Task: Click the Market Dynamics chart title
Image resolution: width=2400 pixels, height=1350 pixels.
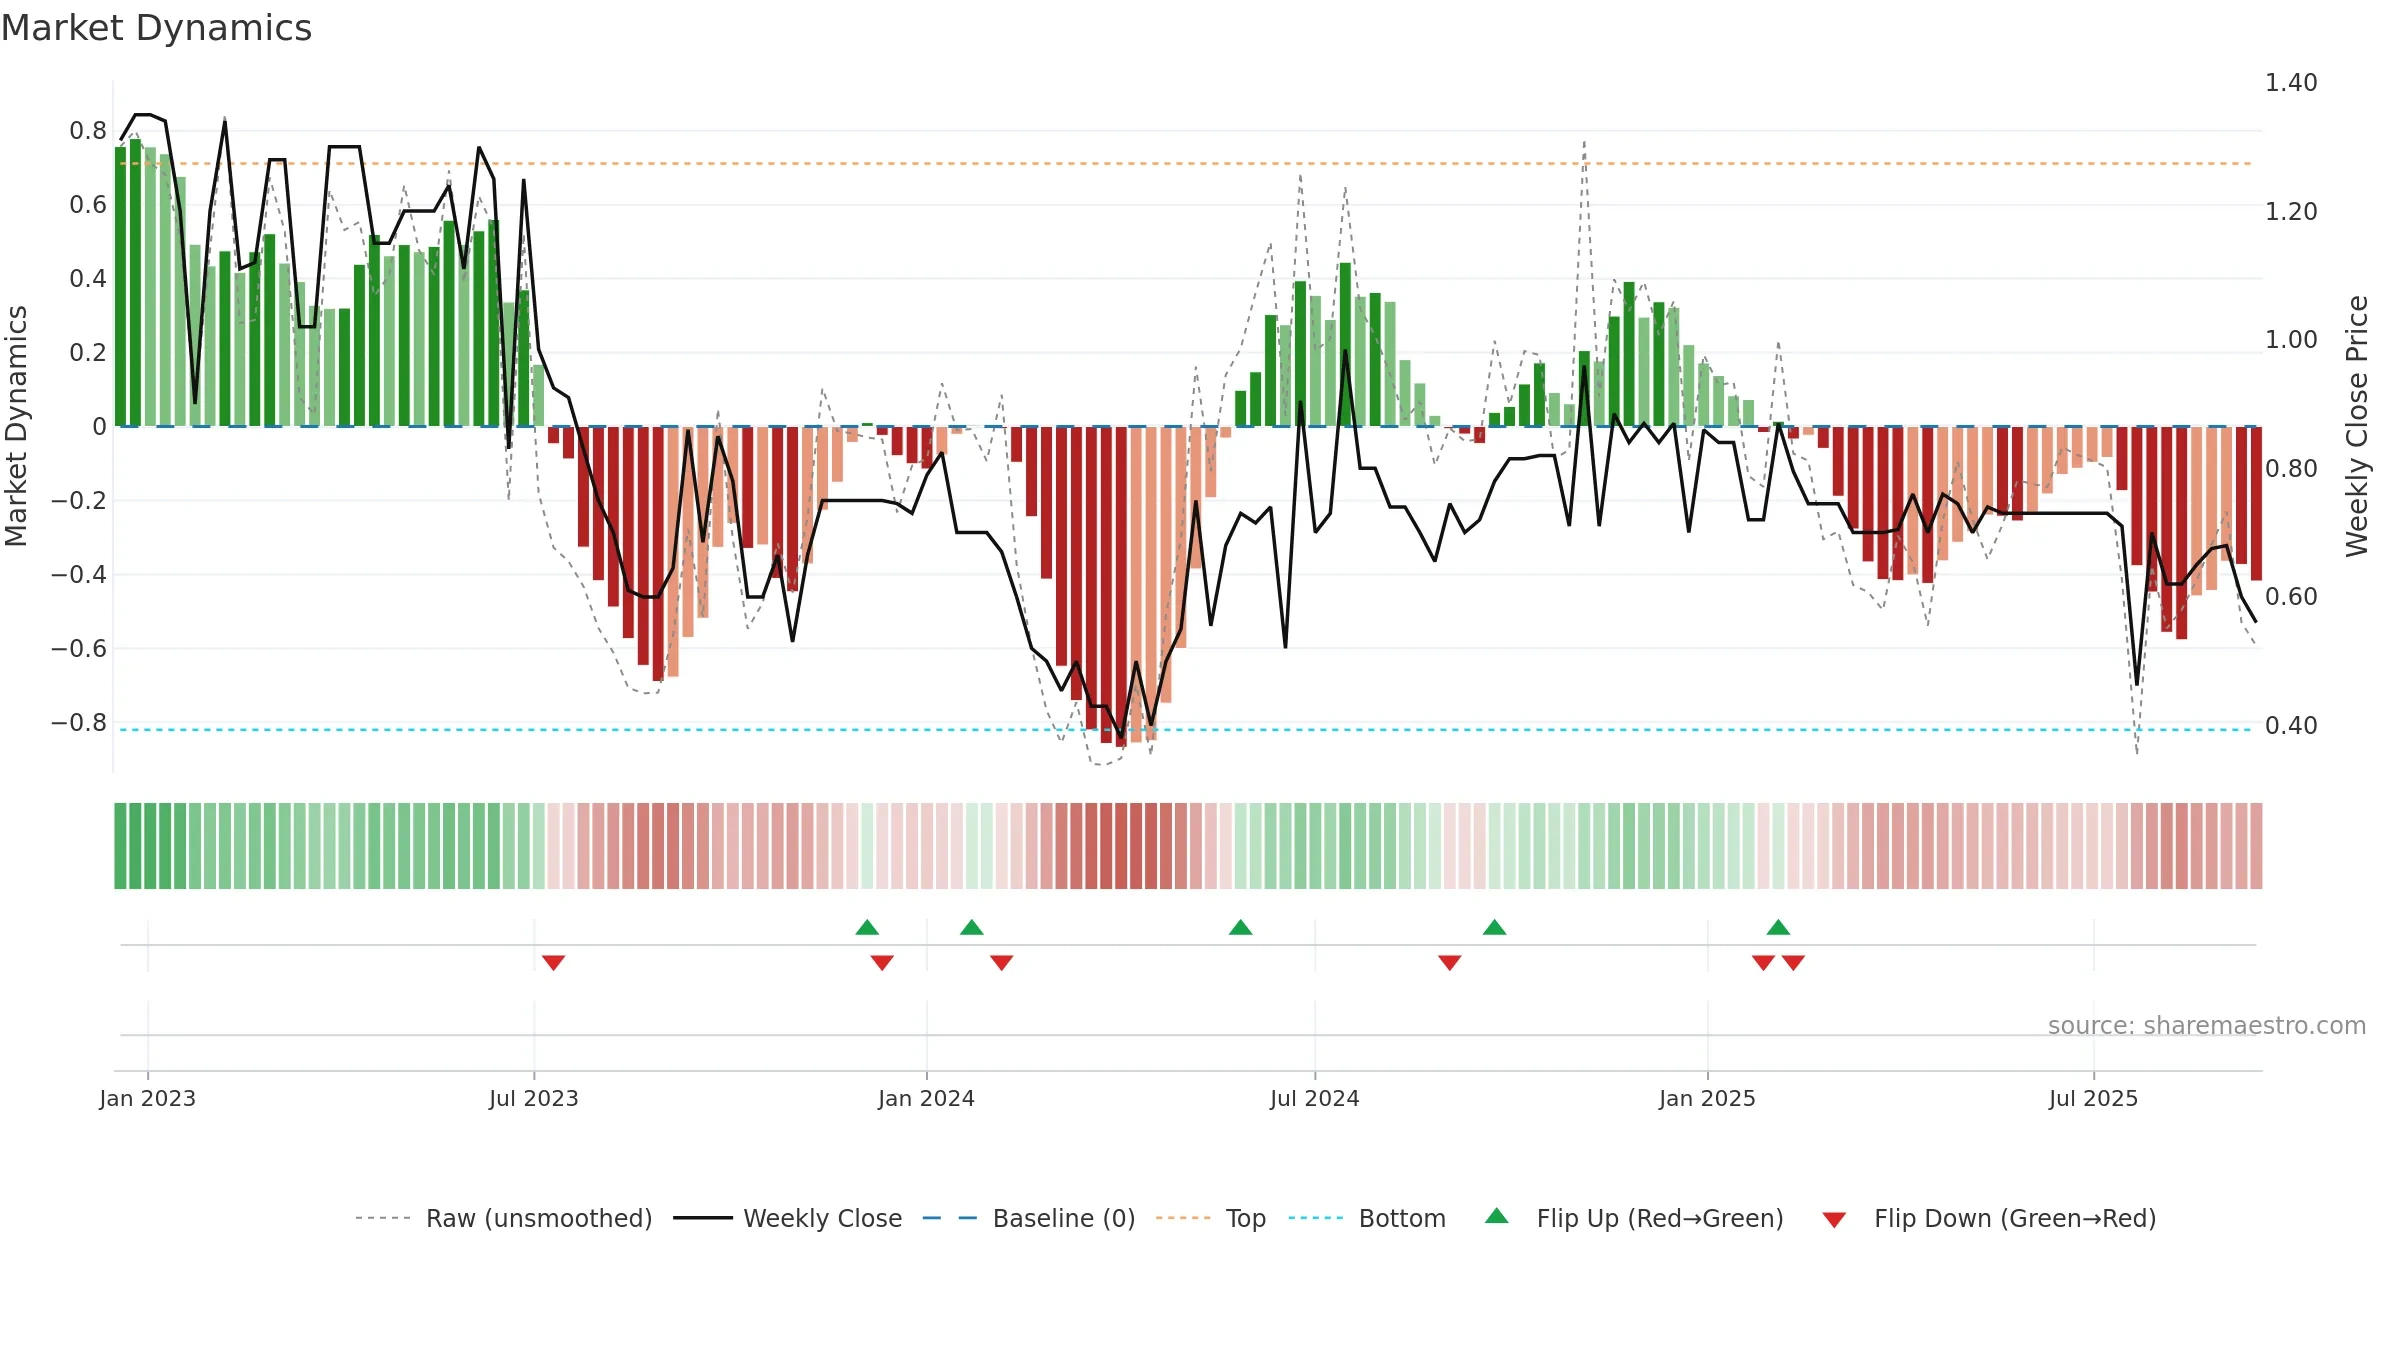Action: 156,28
